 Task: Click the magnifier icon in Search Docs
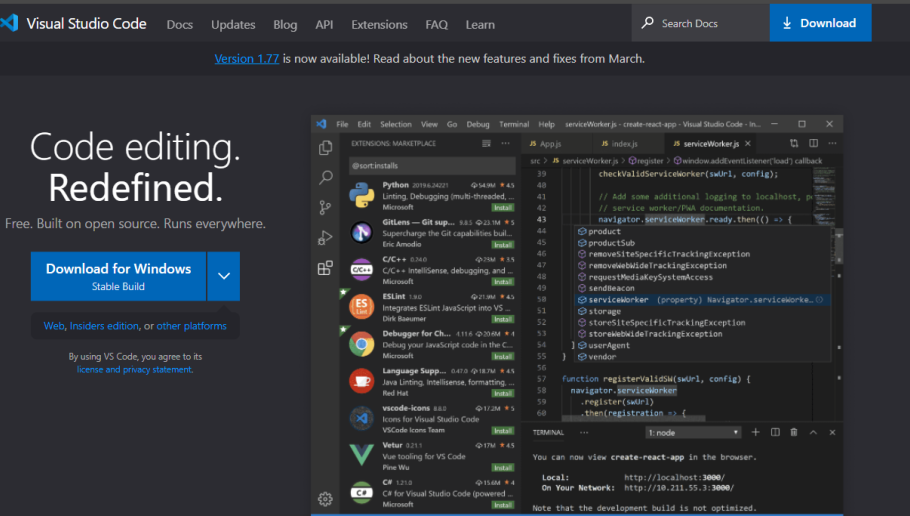point(647,23)
